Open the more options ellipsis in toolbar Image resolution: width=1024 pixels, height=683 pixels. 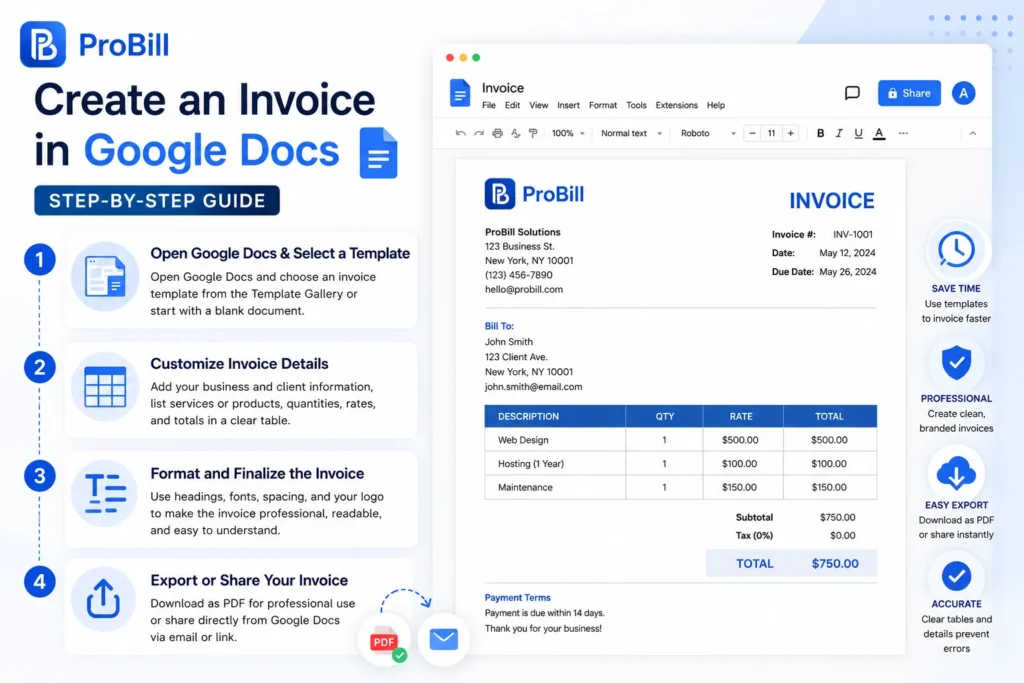(x=903, y=133)
